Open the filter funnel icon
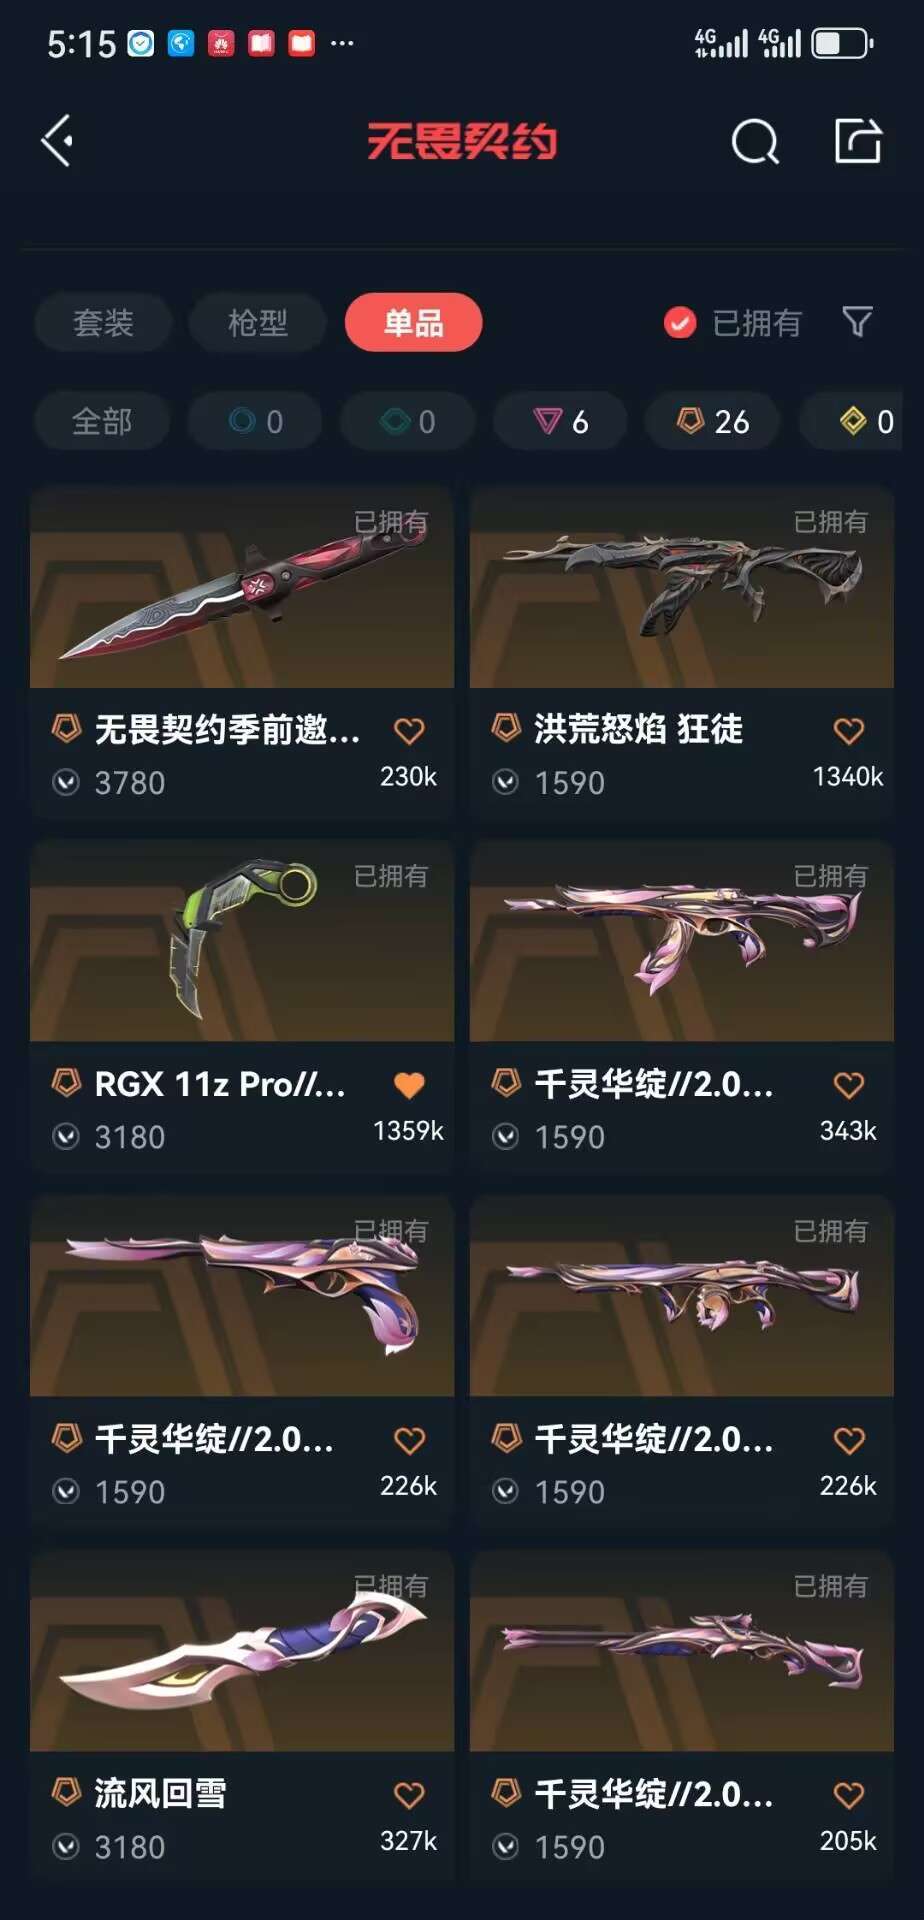The height and width of the screenshot is (1920, 924). pos(857,322)
